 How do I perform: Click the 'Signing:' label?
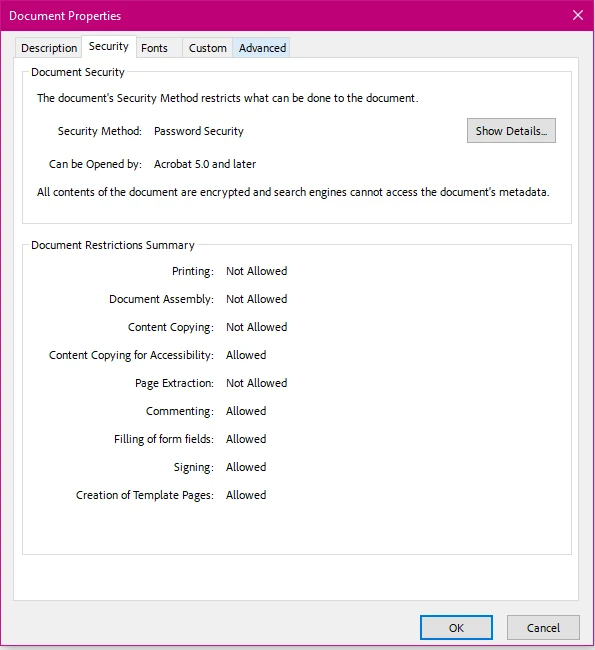point(194,467)
